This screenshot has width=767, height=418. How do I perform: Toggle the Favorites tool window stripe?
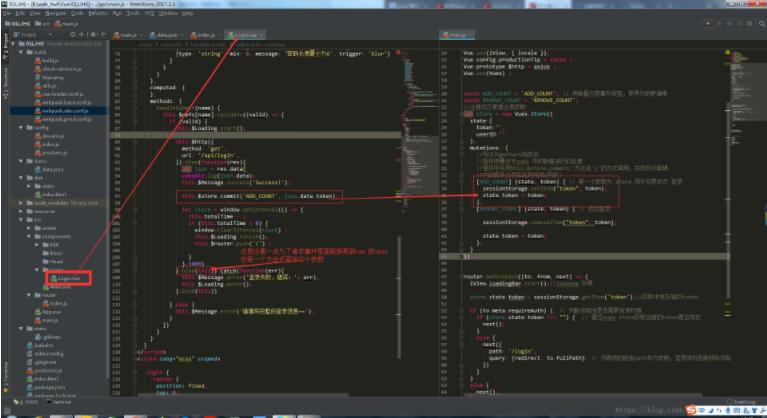tap(5, 378)
